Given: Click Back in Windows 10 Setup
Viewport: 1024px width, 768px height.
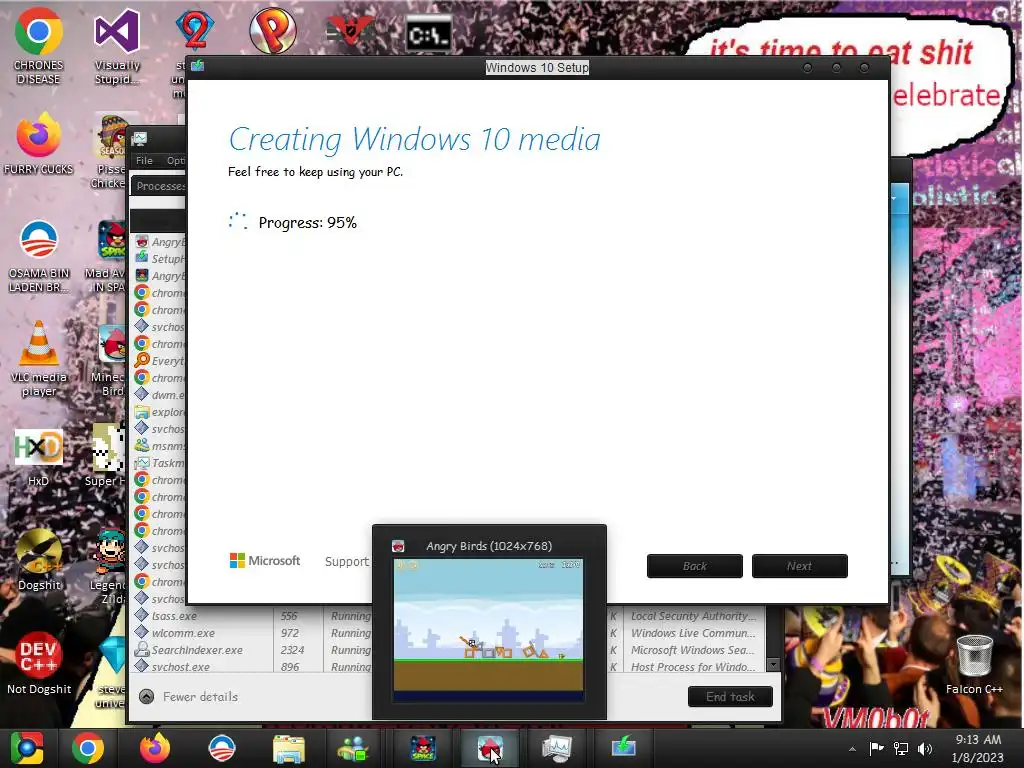Looking at the screenshot, I should [x=695, y=566].
